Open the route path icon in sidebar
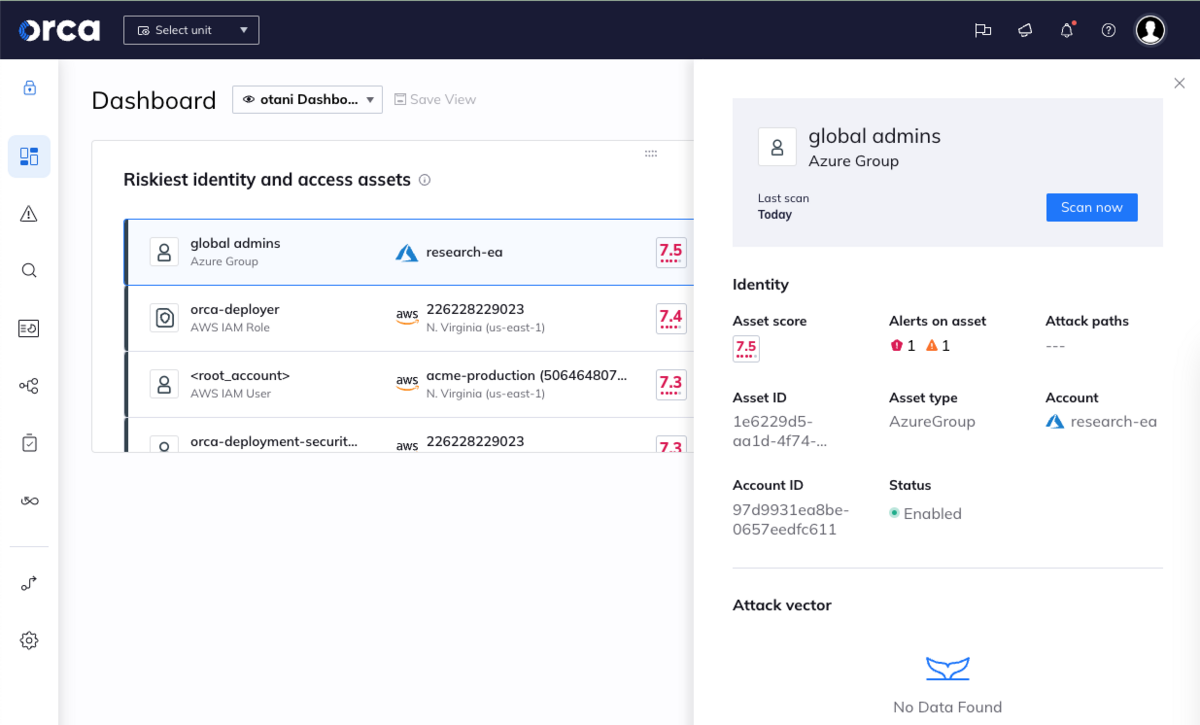Viewport: 1200px width, 725px height. [29, 583]
